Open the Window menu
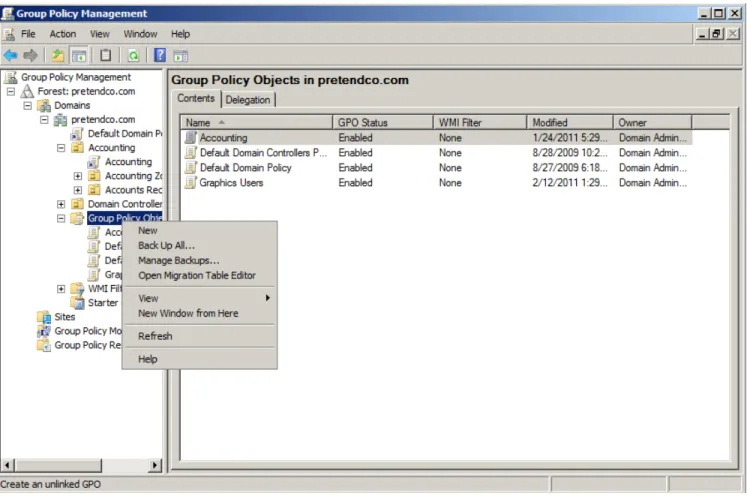This screenshot has width=747, height=496. click(x=140, y=34)
